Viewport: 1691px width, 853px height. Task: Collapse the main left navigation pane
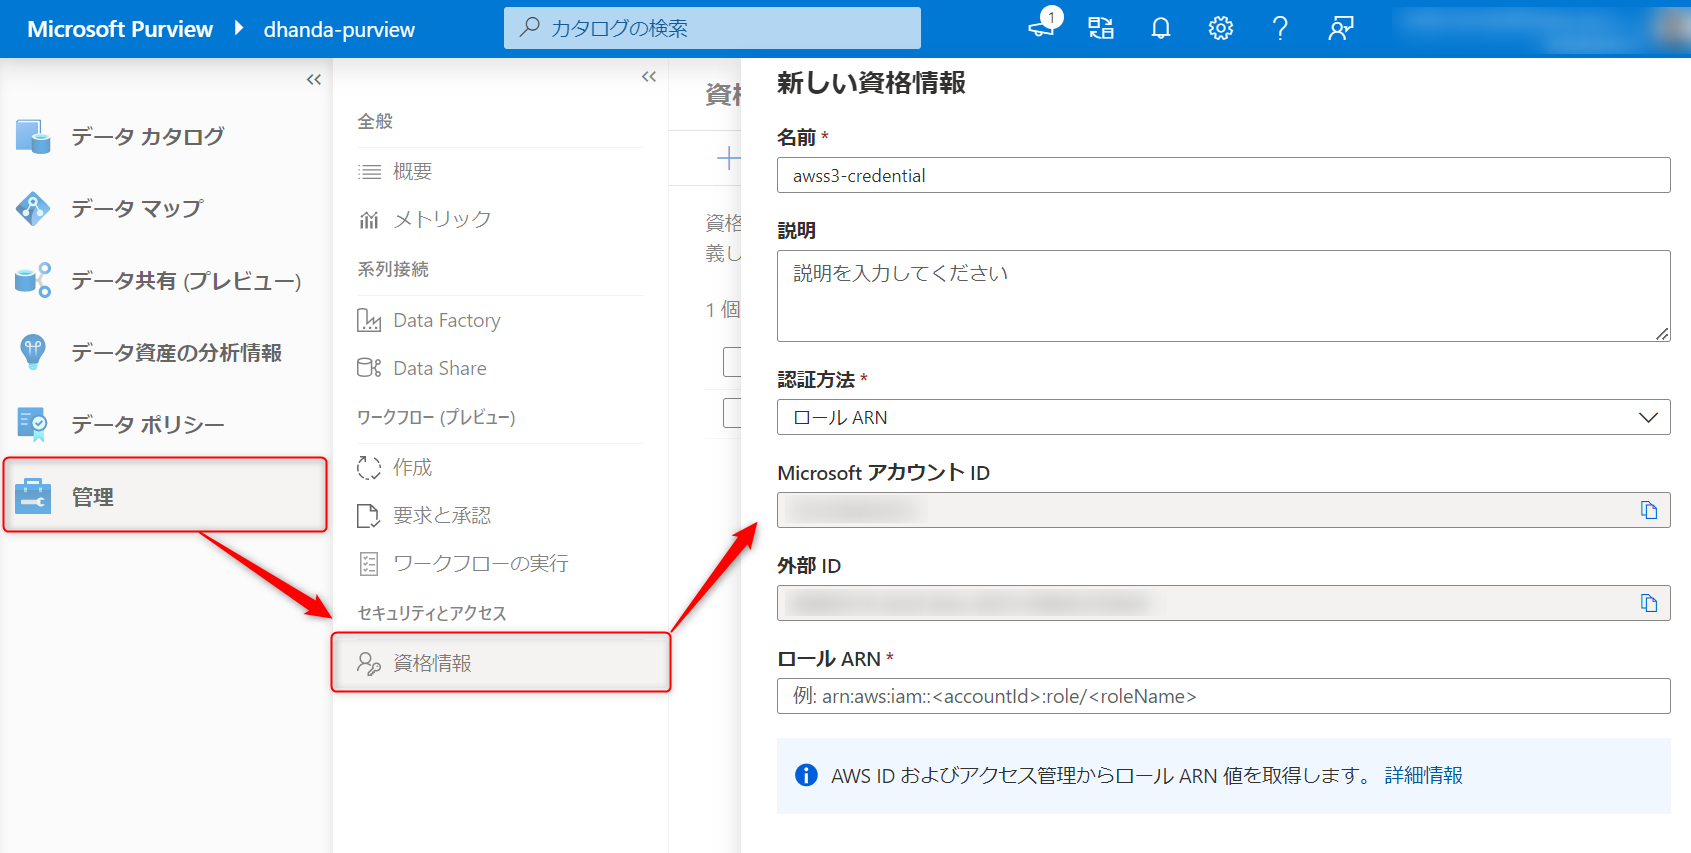tap(314, 79)
